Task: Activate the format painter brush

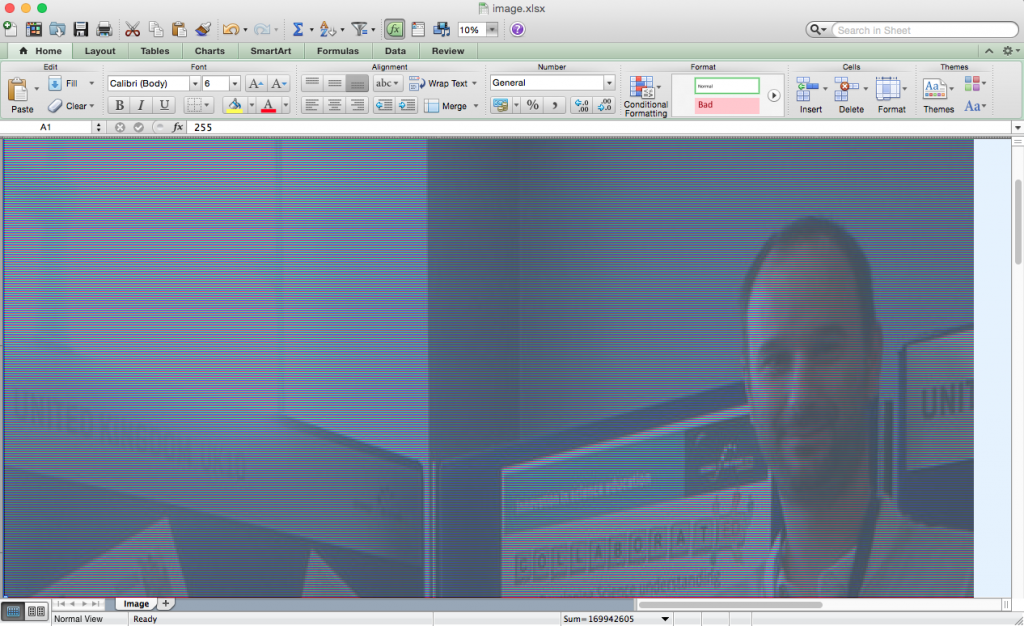Action: (203, 29)
